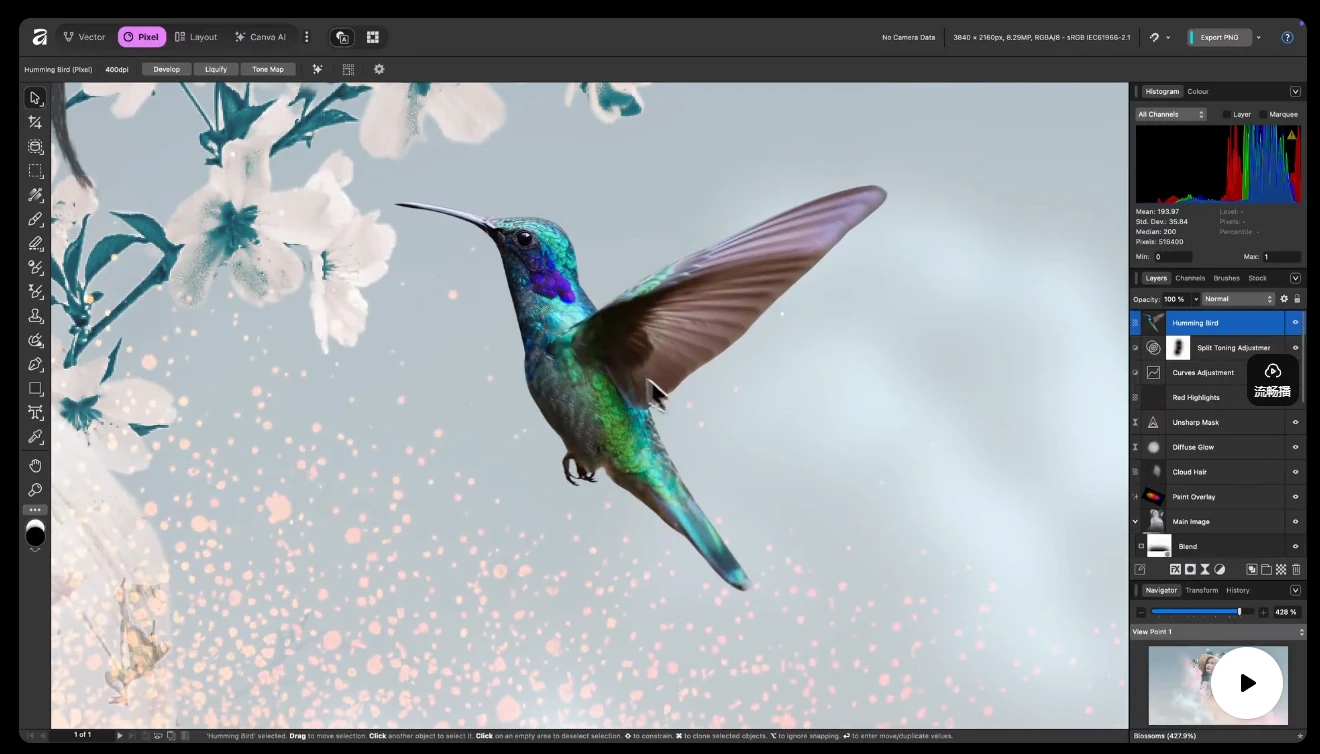Select the Colour Picker eyedropper tool
The image size is (1320, 754).
tap(35, 437)
